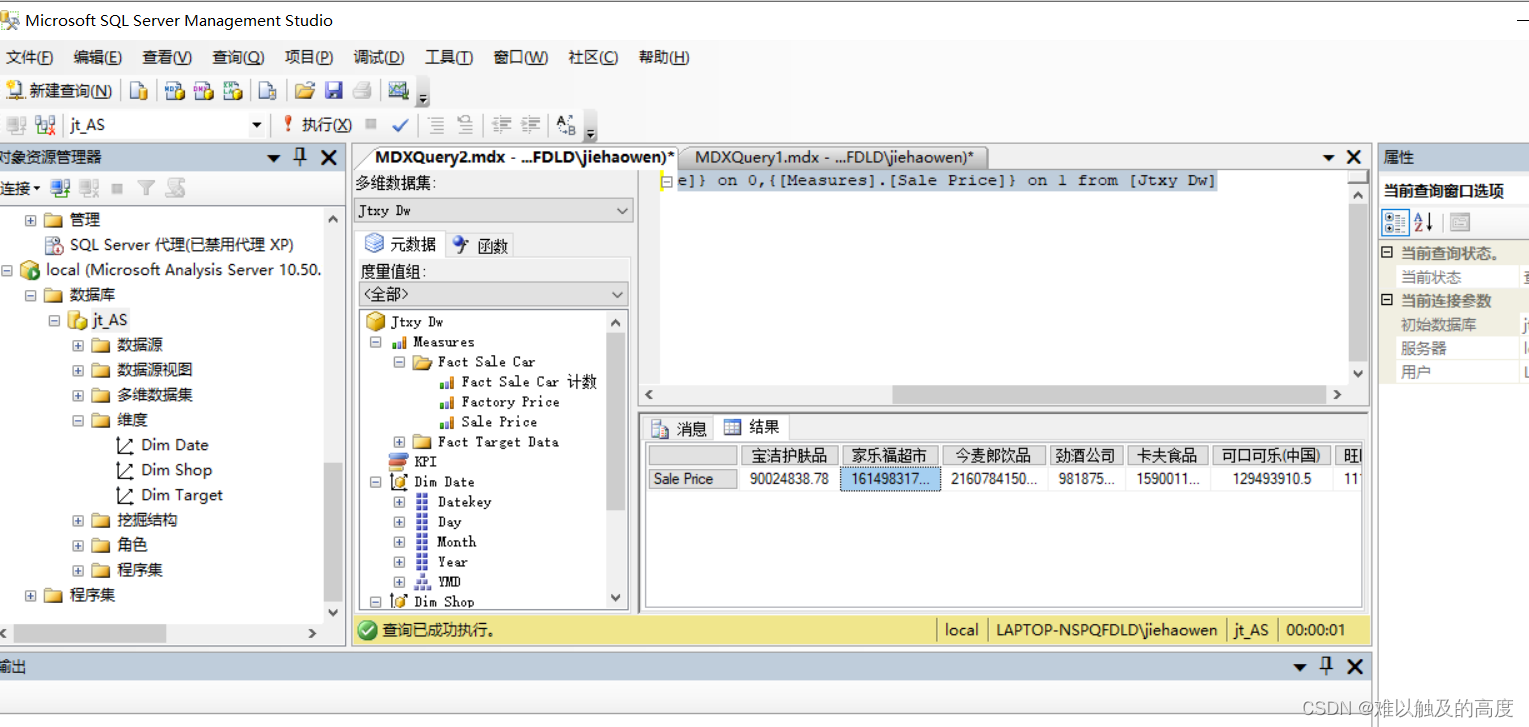Click the query editor horizontal scrollbar

pyautogui.click(x=993, y=395)
